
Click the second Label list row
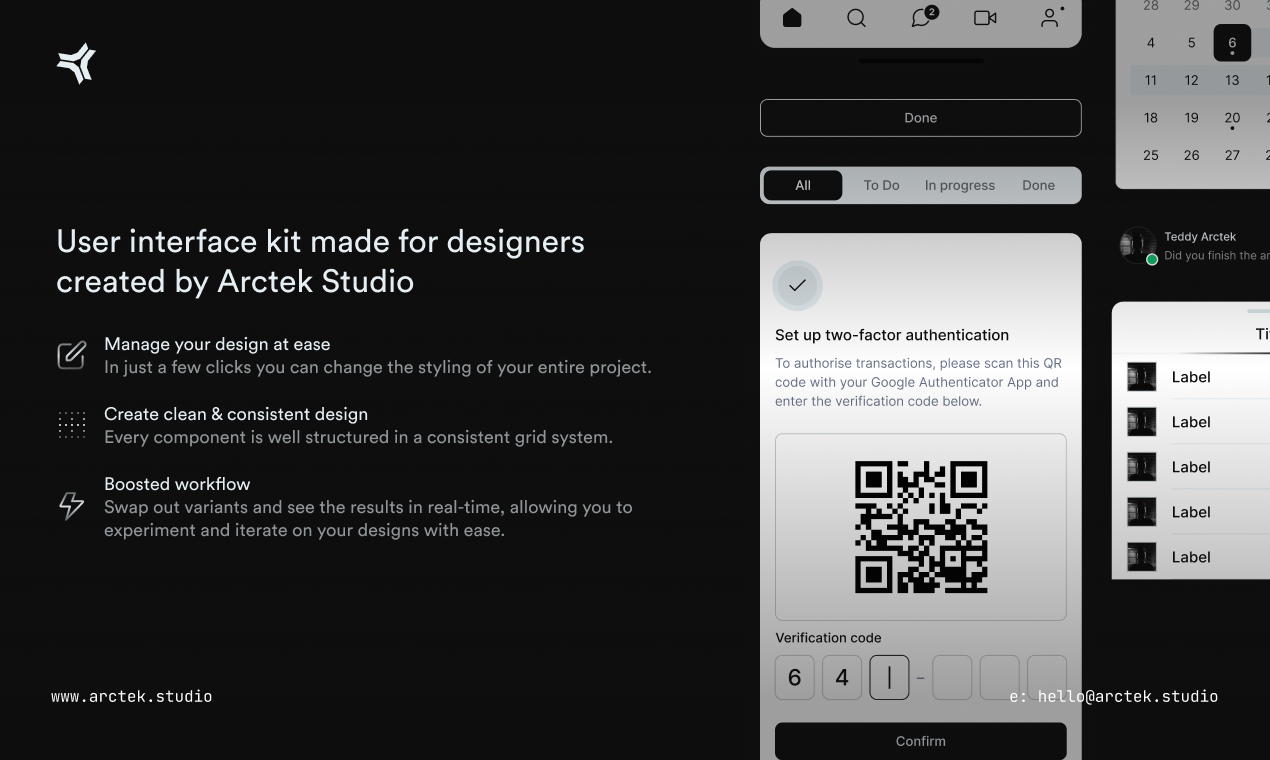[1191, 422]
